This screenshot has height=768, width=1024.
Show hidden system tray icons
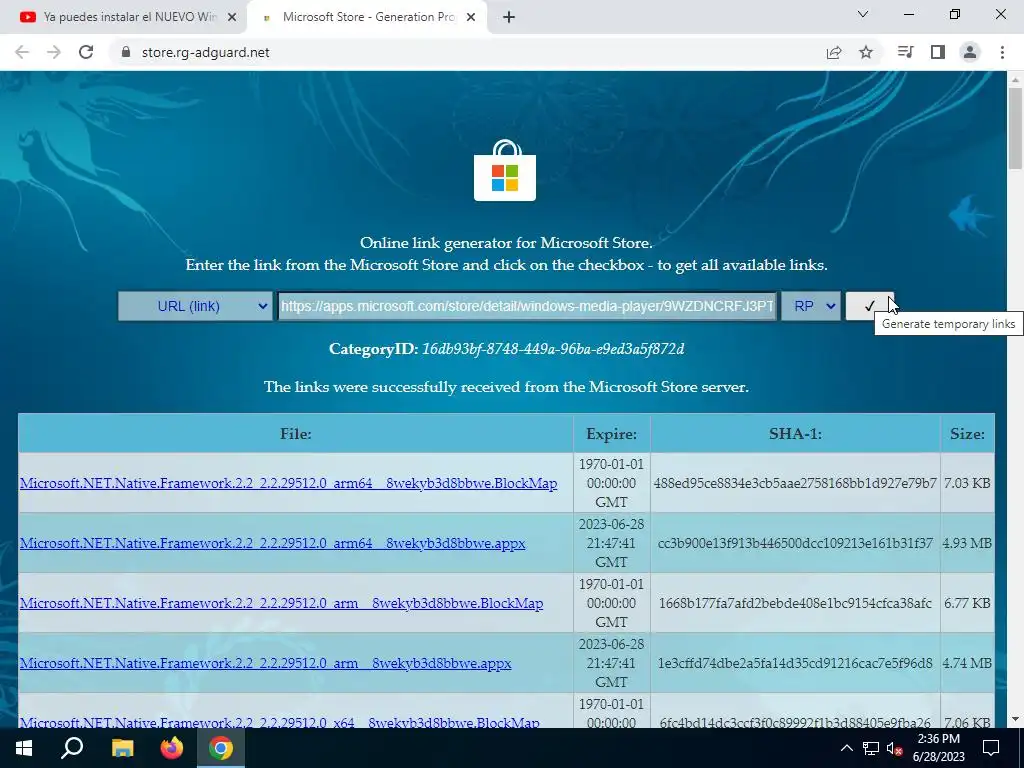846,748
